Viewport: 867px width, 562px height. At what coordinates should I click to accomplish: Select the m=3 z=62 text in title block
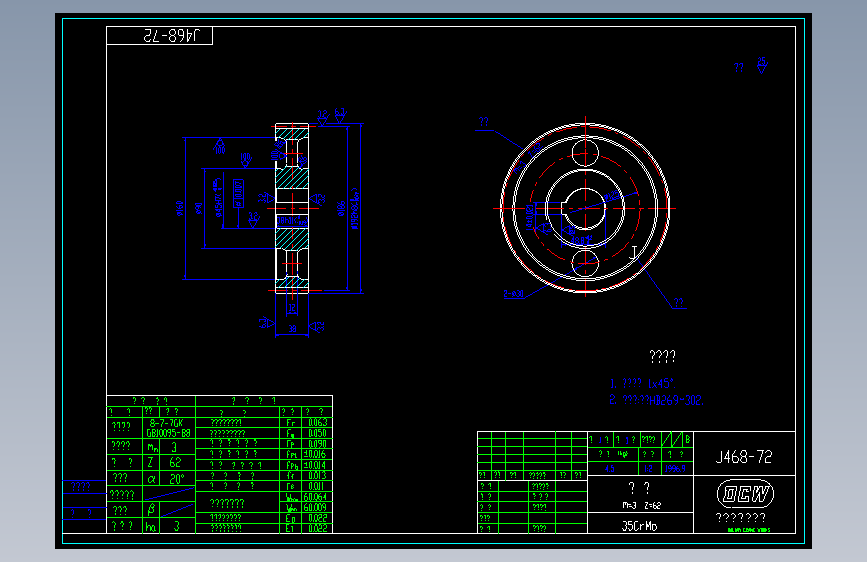tap(641, 506)
